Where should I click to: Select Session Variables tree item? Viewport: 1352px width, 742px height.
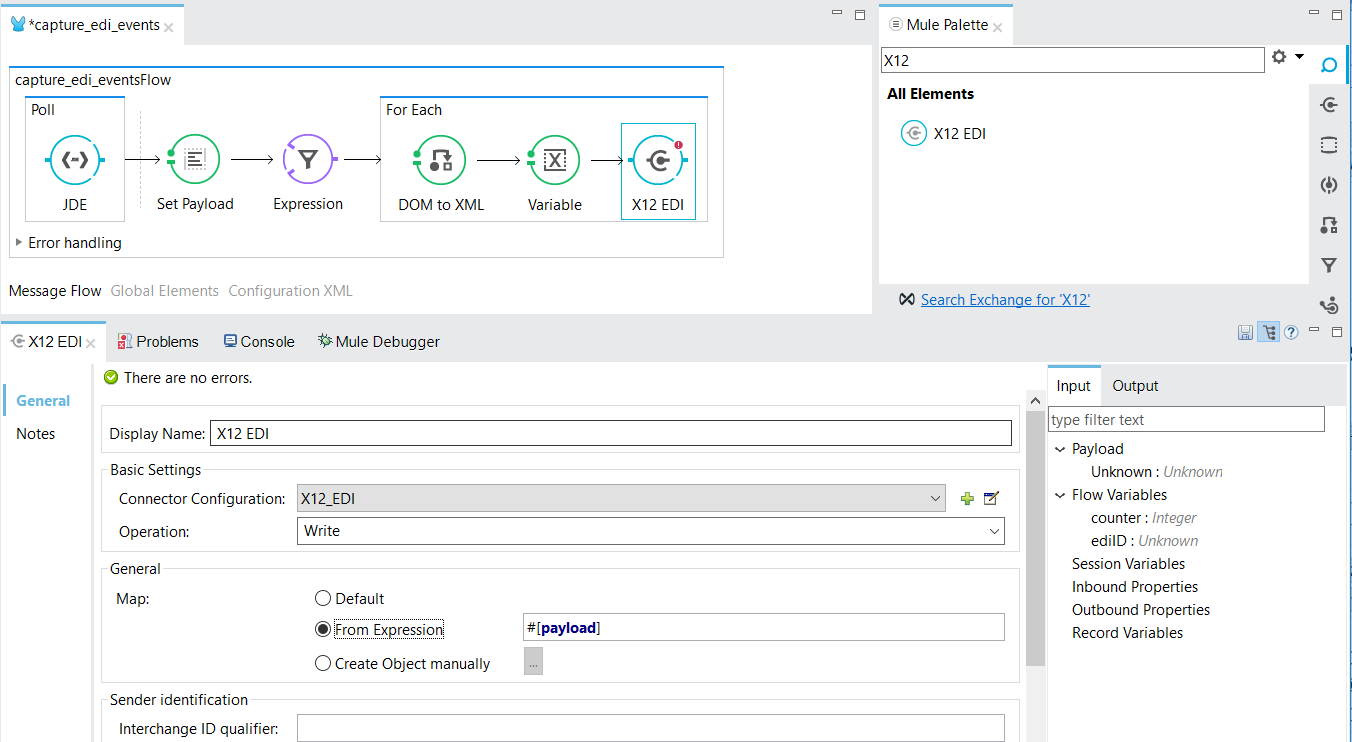pyautogui.click(x=1128, y=564)
